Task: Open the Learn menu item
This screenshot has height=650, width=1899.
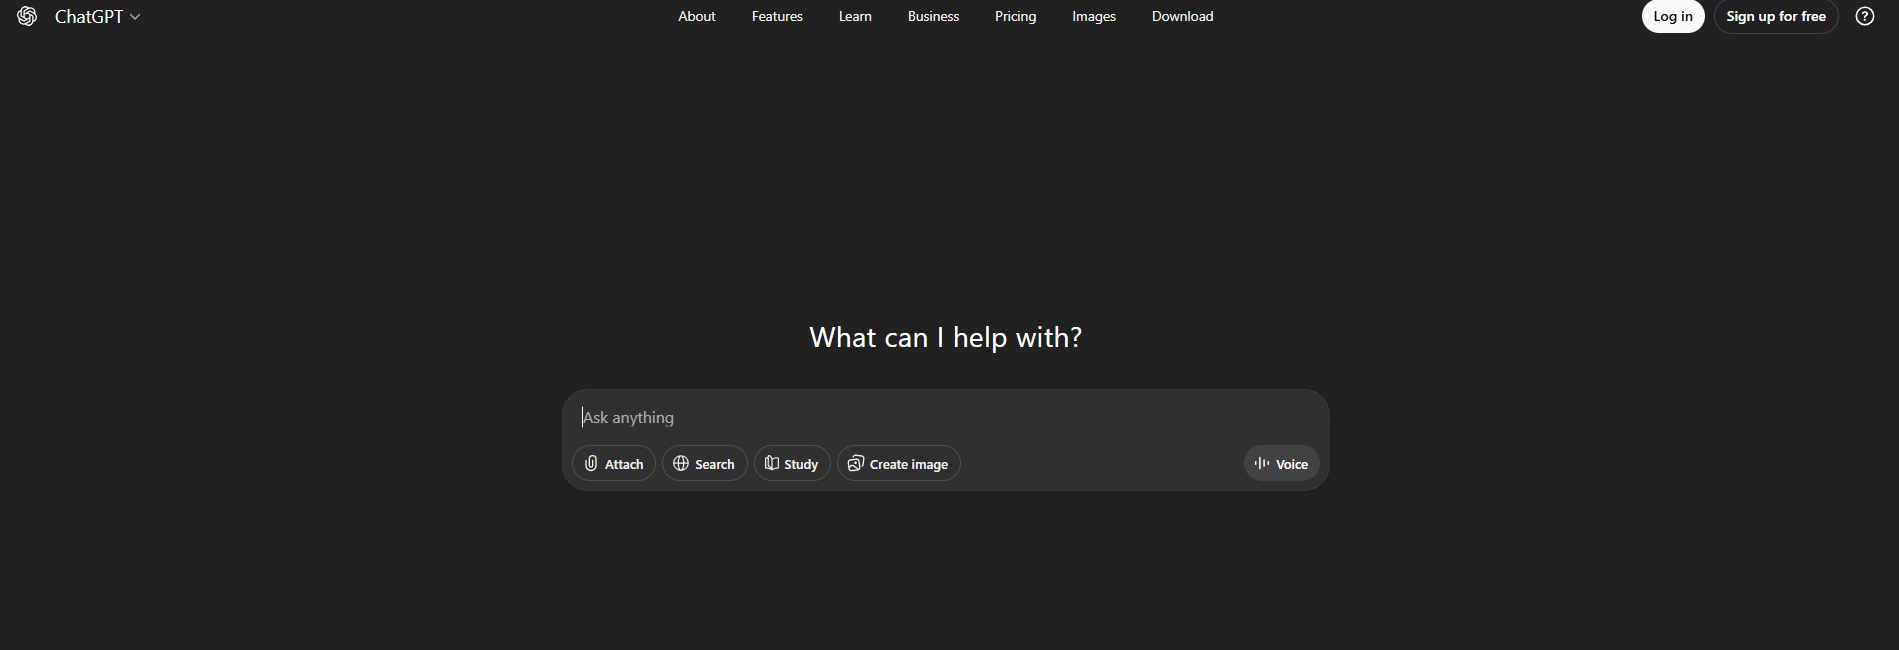Action: pos(855,16)
